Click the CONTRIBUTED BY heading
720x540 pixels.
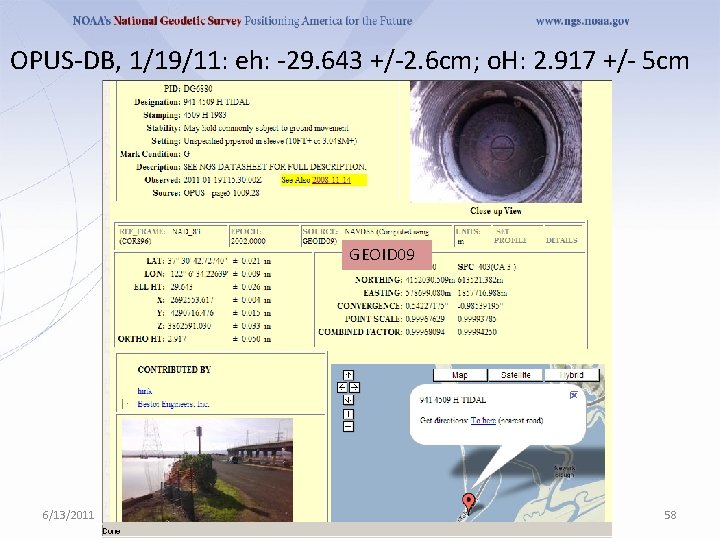point(174,370)
